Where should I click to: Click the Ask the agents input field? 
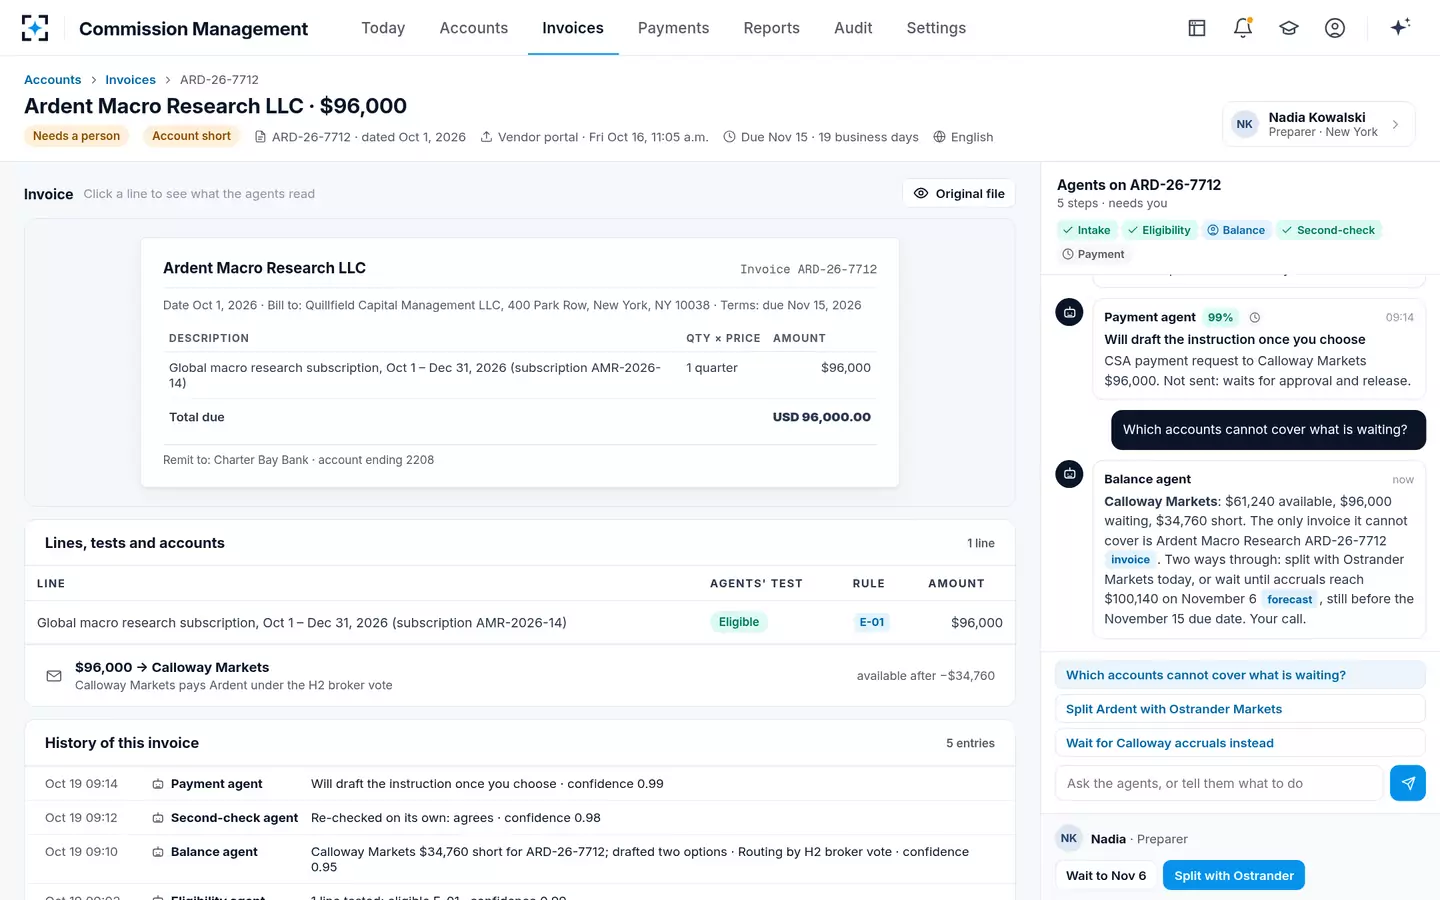click(1219, 783)
